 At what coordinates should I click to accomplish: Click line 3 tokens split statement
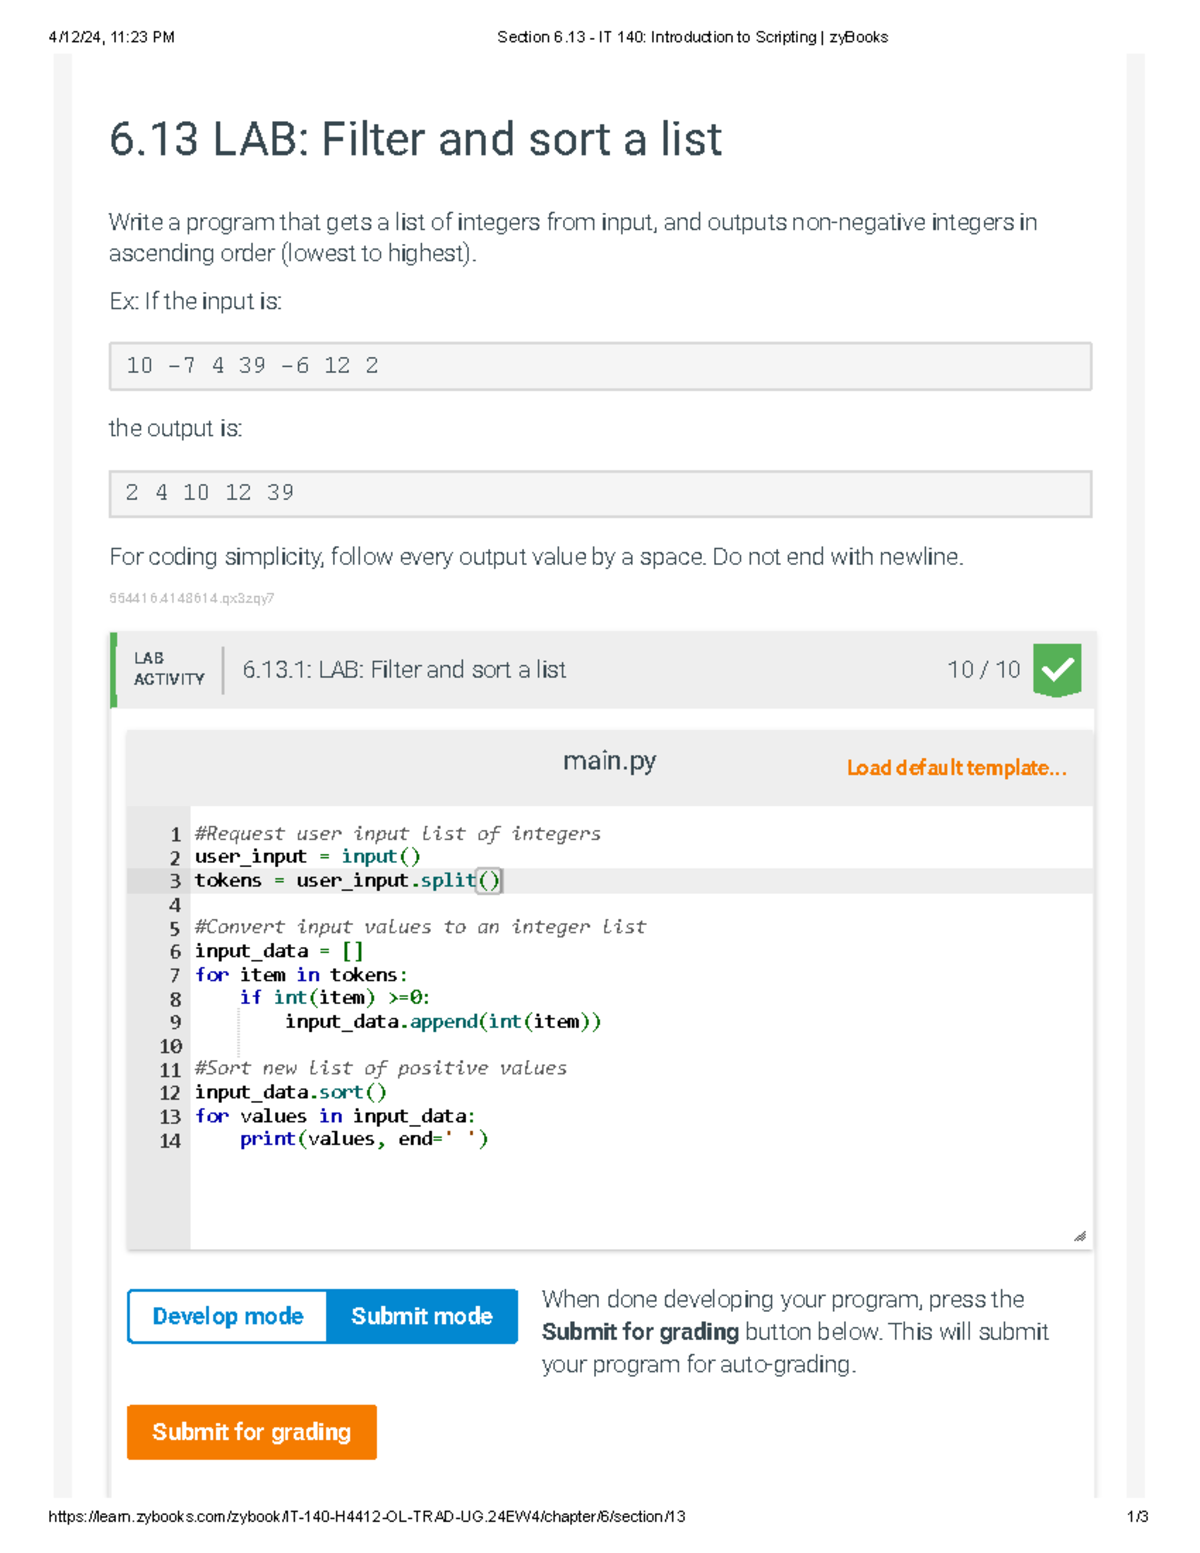330,880
